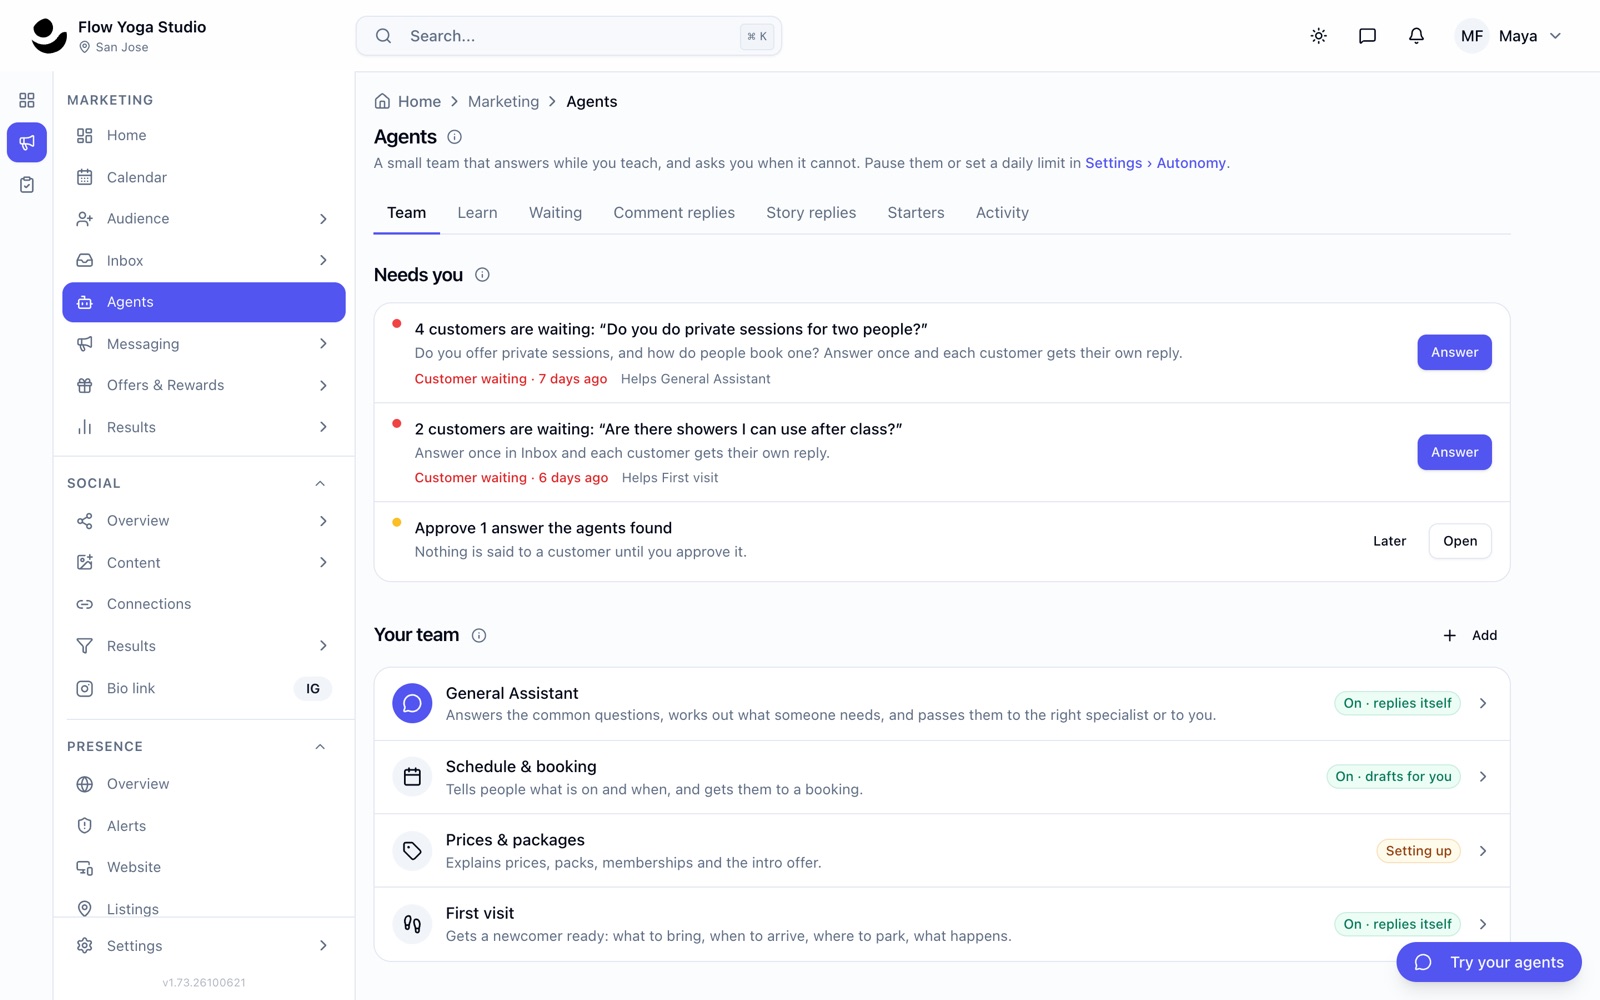Open the Activity tab
1600x1000 pixels.
(x=1002, y=213)
